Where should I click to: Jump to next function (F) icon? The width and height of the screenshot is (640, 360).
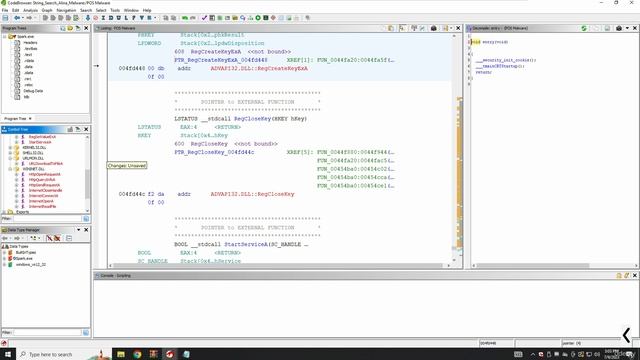[x=134, y=18]
